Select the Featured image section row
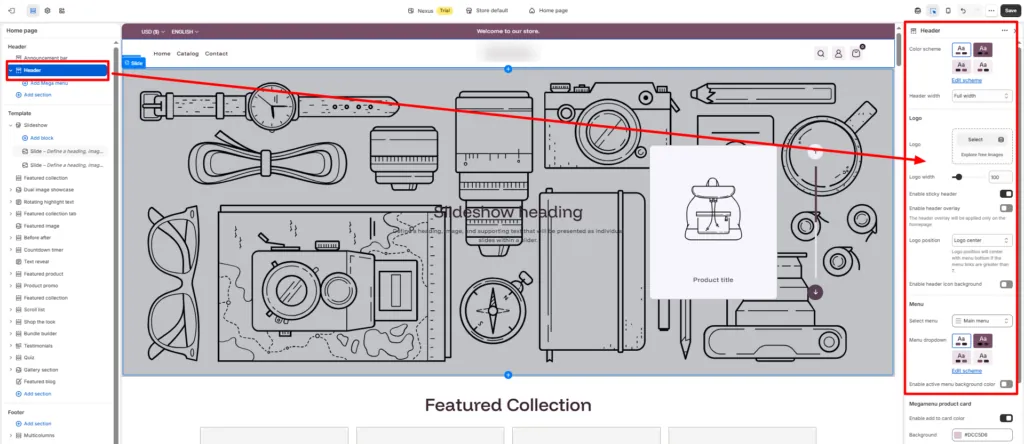Image resolution: width=1024 pixels, height=444 pixels. (x=57, y=225)
